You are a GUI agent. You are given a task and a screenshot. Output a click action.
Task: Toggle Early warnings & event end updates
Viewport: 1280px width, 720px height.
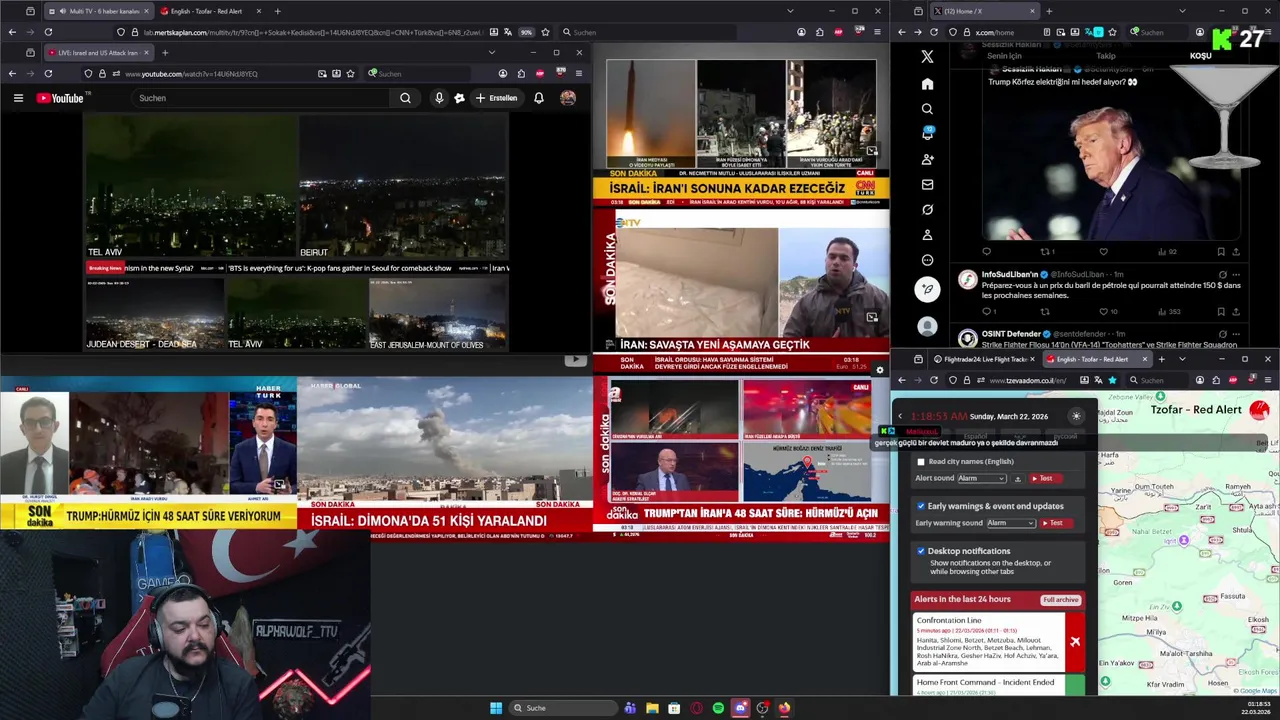click(921, 506)
